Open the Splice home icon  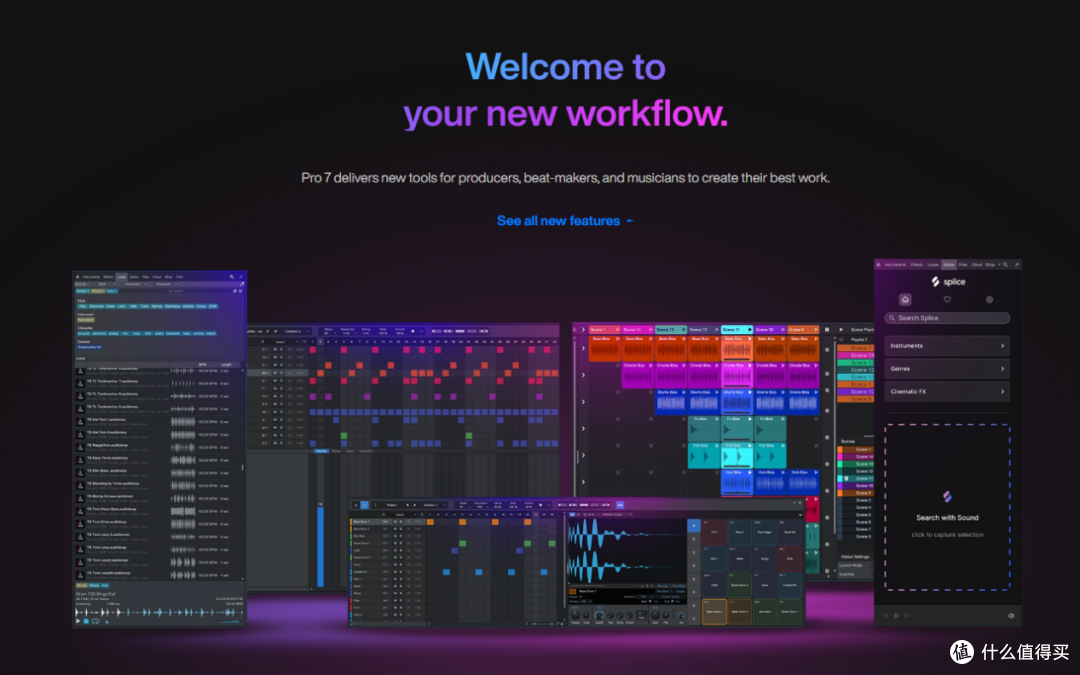pyautogui.click(x=905, y=300)
